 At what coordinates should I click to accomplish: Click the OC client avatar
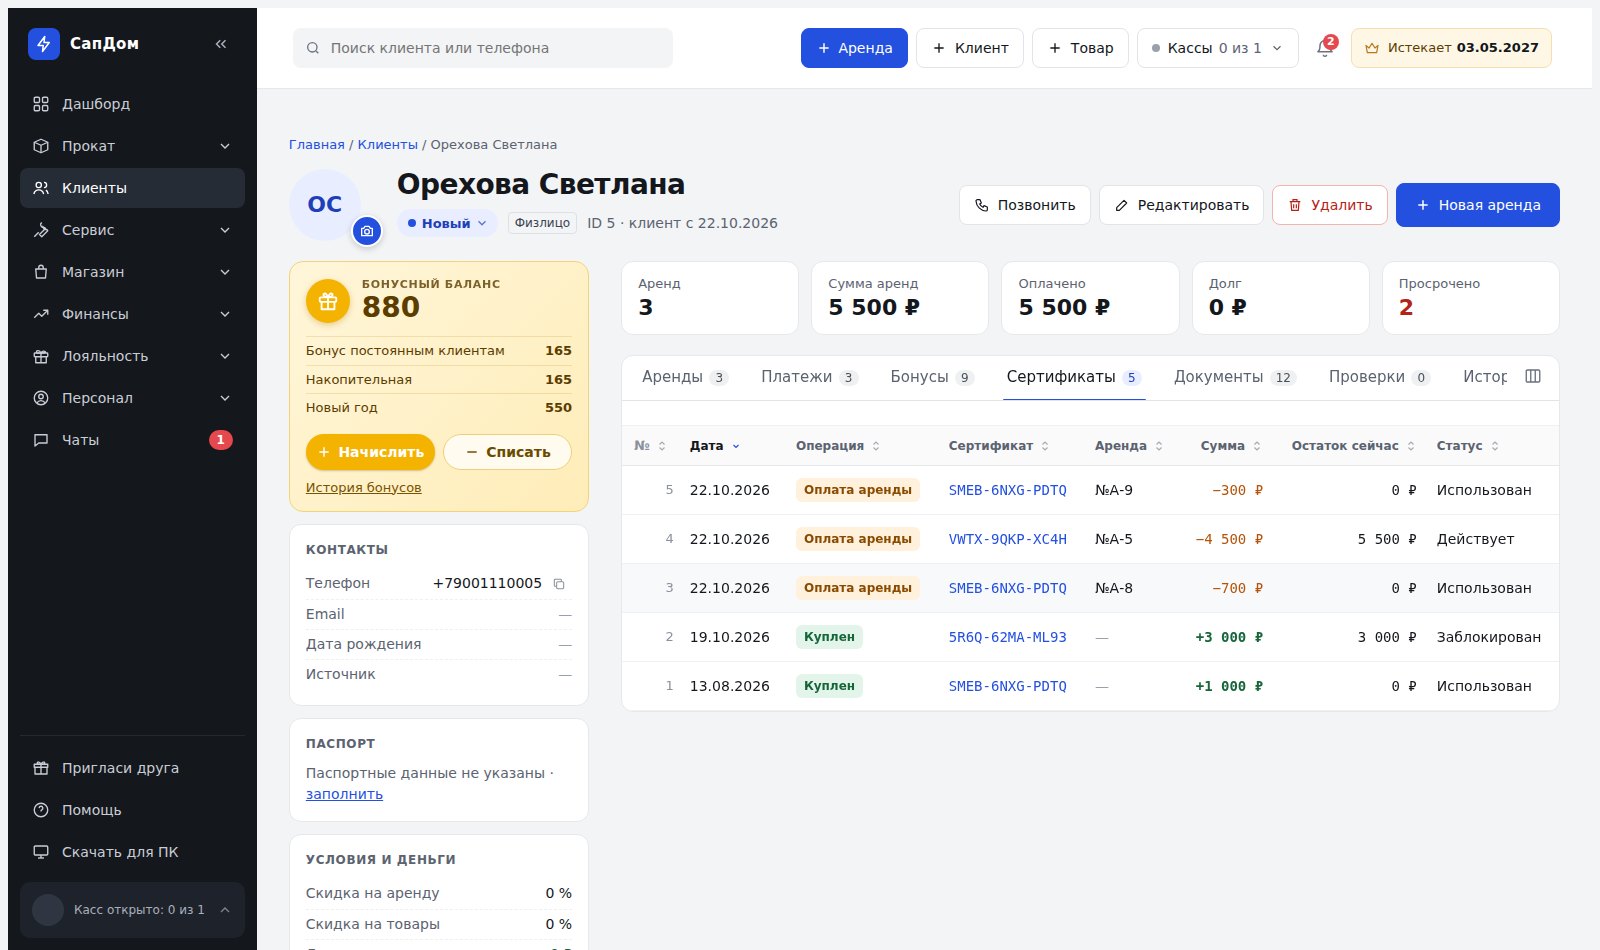324,204
